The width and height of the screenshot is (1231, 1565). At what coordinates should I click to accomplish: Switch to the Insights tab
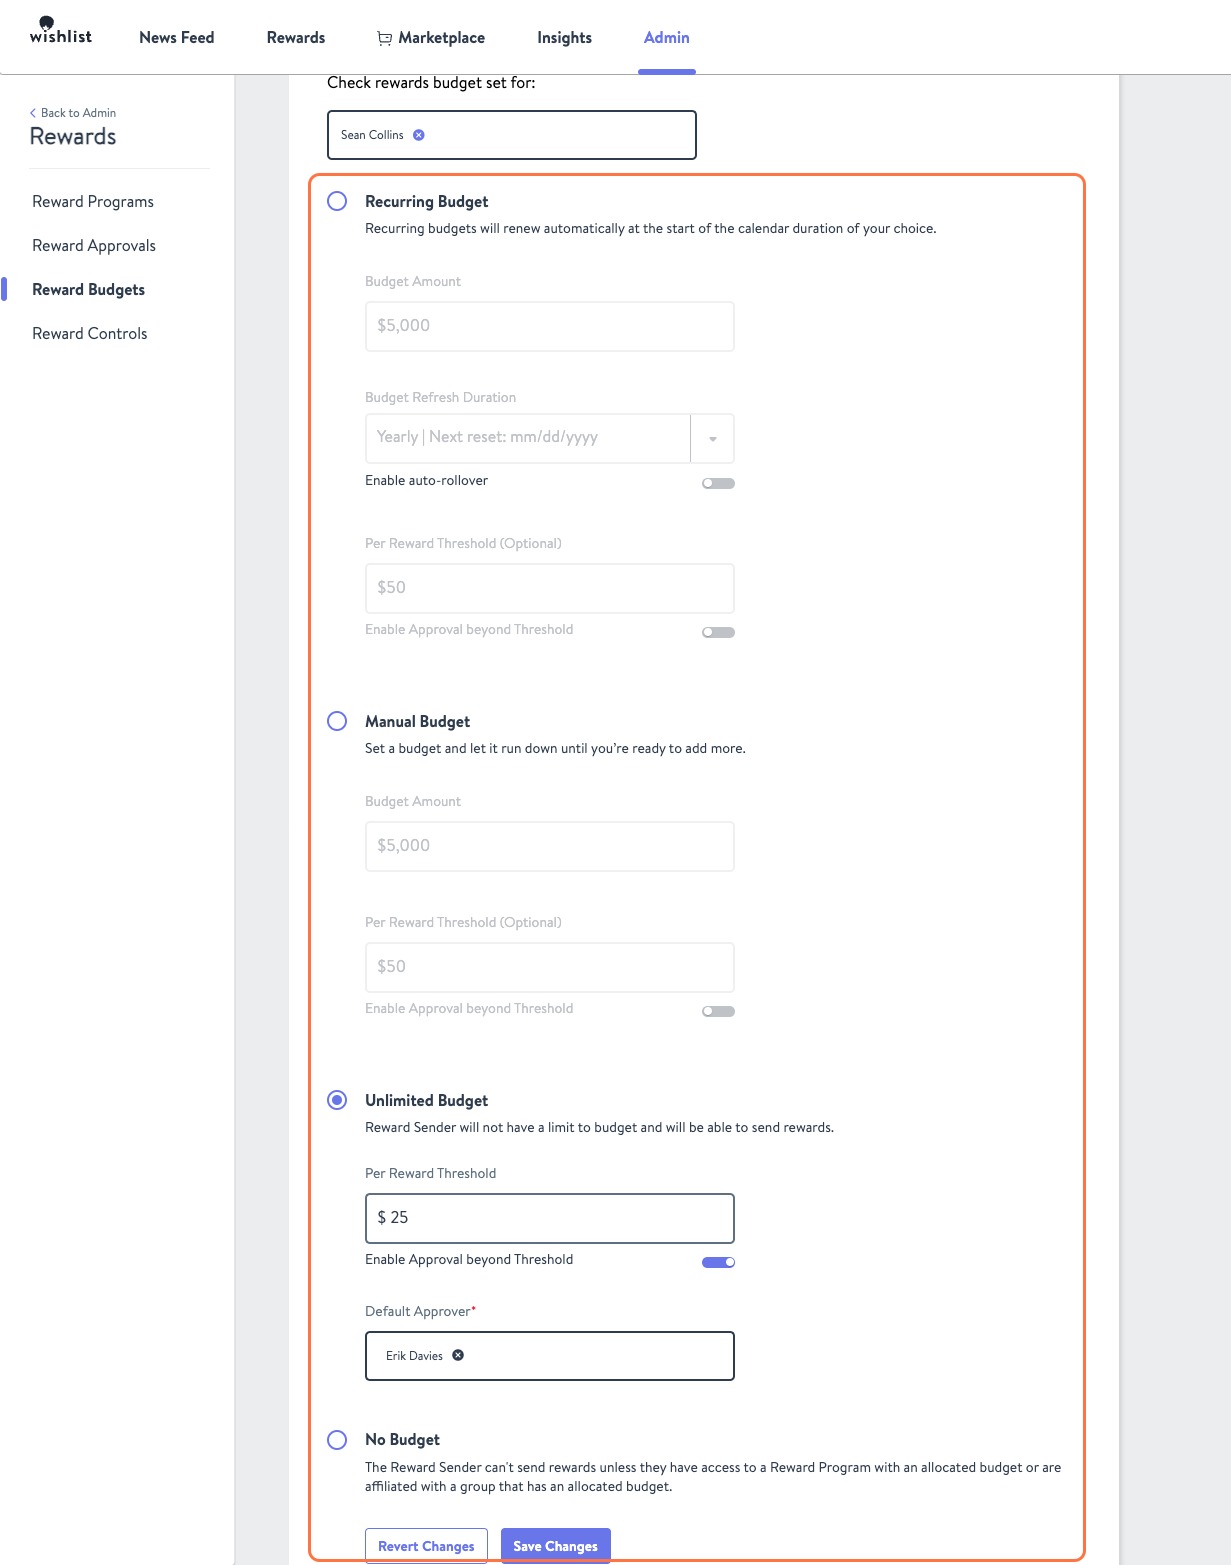[x=563, y=37]
